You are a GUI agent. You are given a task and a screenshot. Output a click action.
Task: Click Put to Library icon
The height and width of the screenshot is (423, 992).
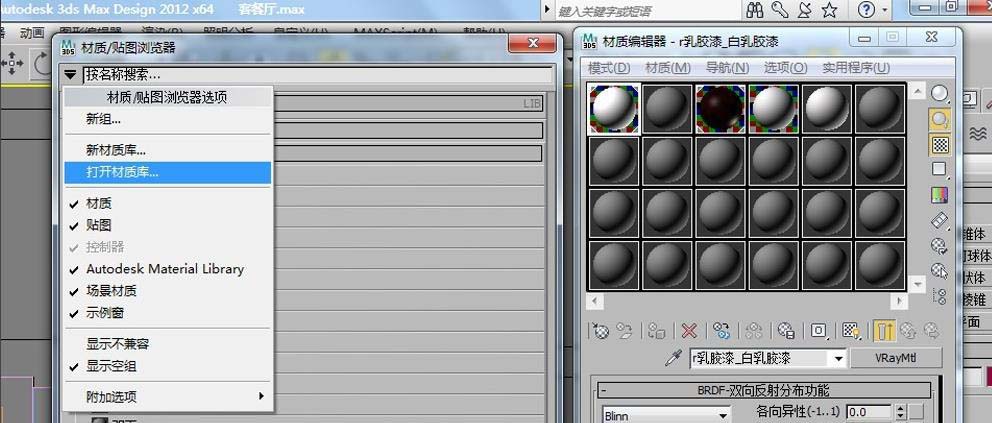coord(786,330)
